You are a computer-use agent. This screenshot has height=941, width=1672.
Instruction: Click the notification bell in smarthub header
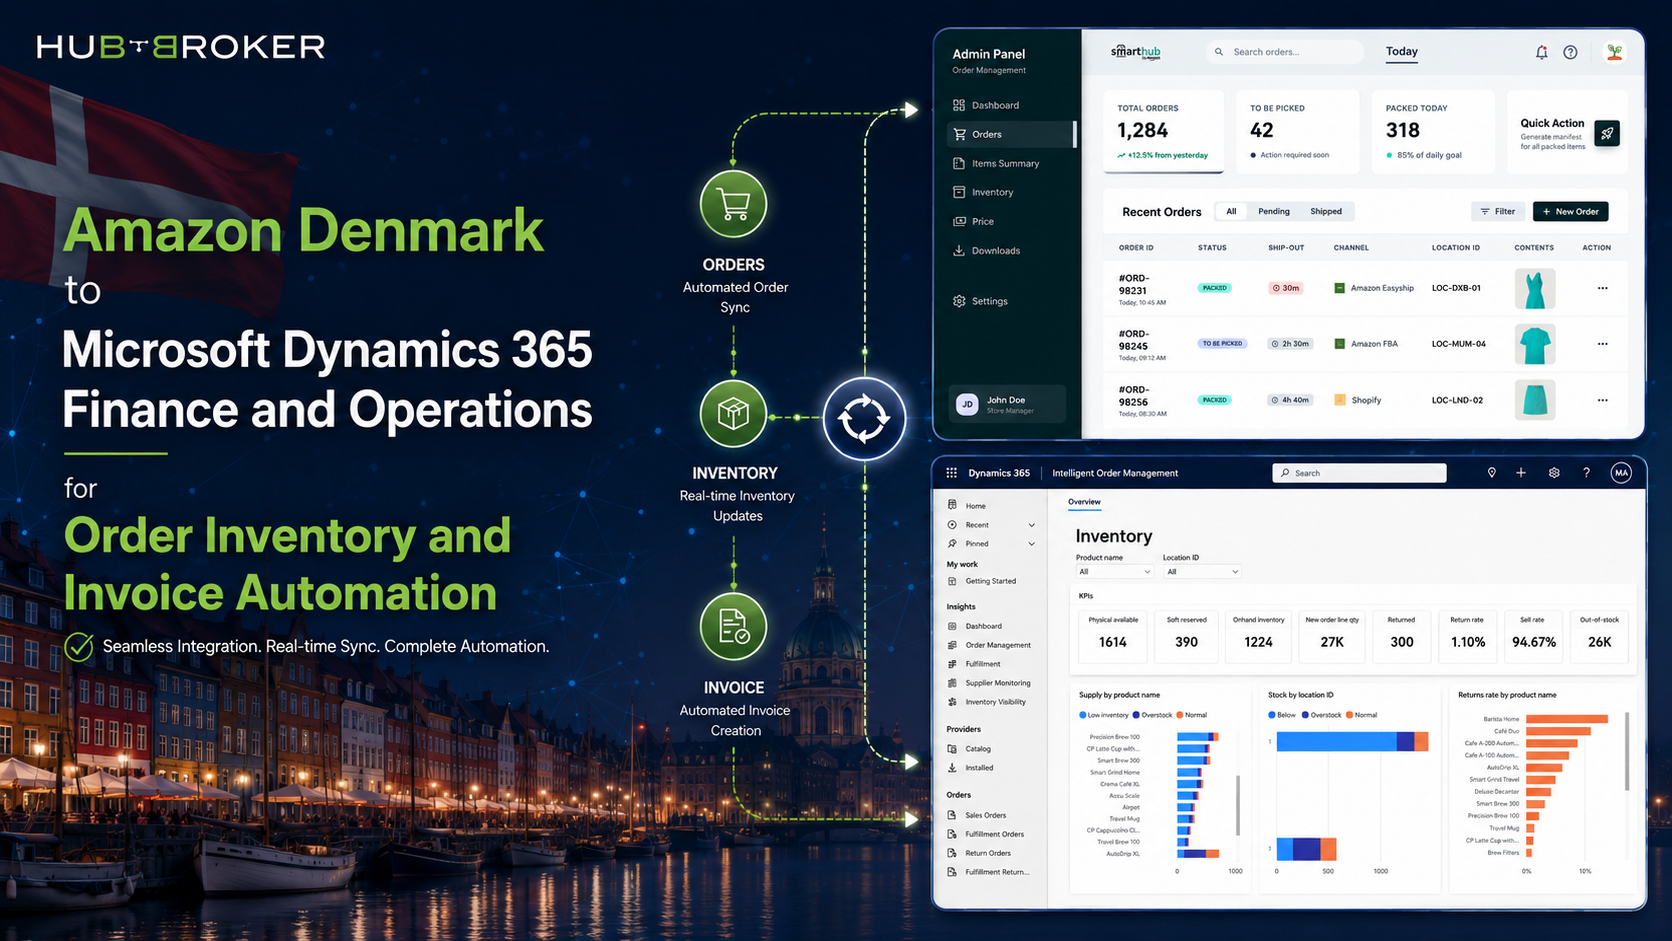(x=1541, y=52)
